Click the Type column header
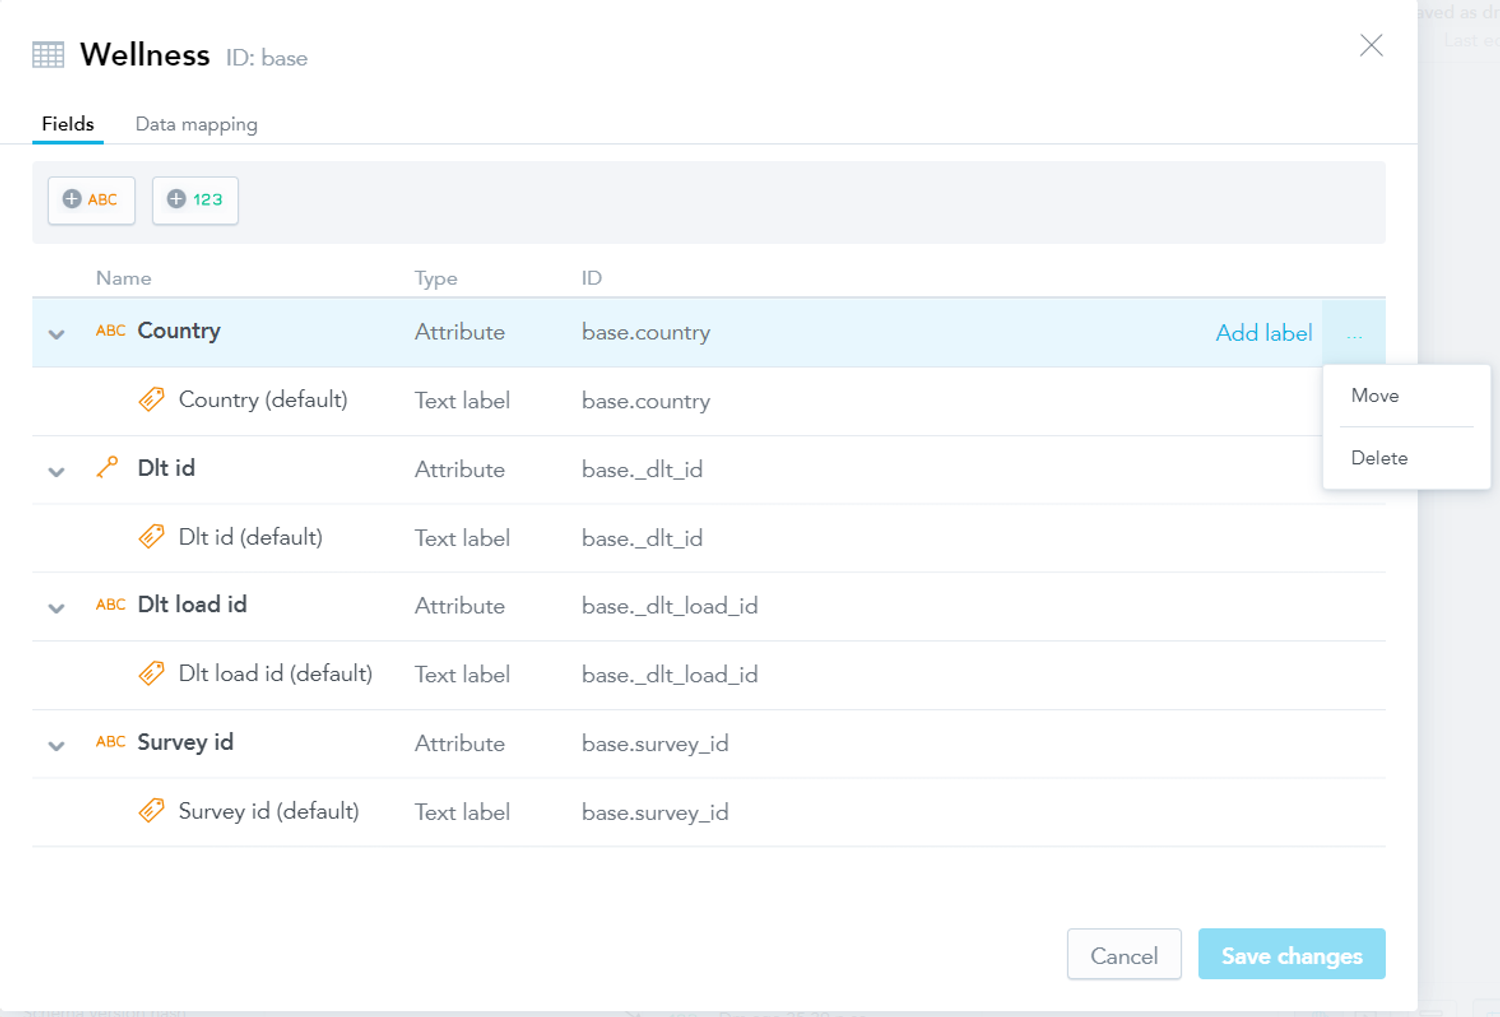1500x1017 pixels. pyautogui.click(x=436, y=279)
